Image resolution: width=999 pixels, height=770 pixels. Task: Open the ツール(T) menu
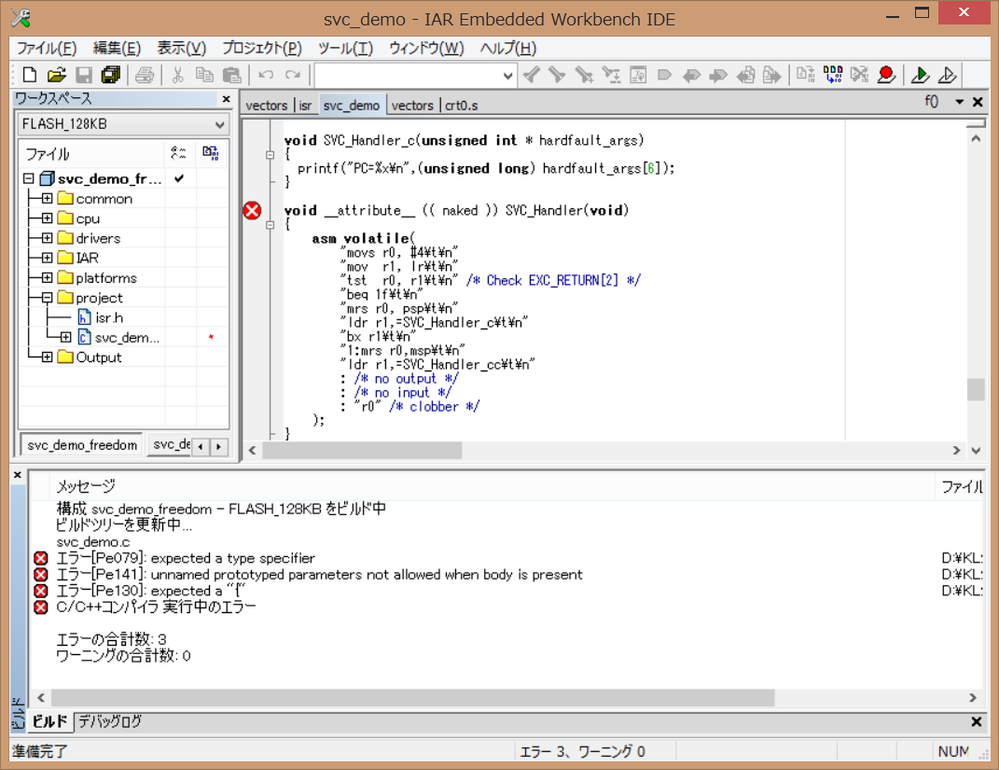click(345, 48)
